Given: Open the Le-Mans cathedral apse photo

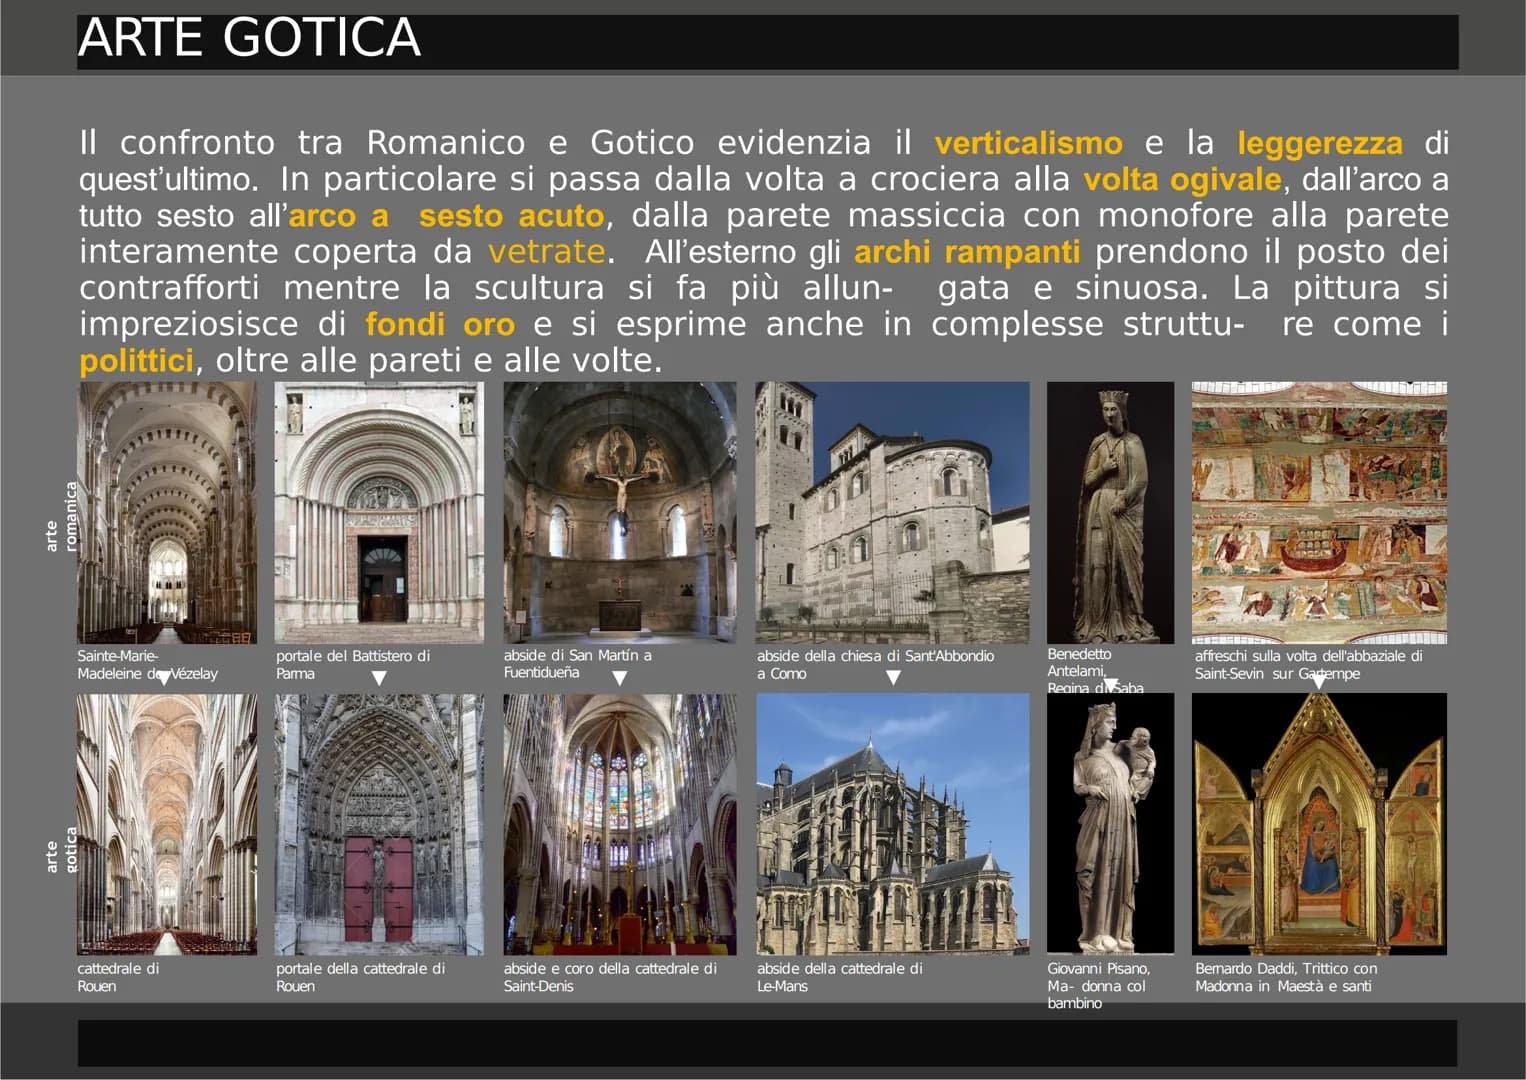Looking at the screenshot, I should (892, 824).
